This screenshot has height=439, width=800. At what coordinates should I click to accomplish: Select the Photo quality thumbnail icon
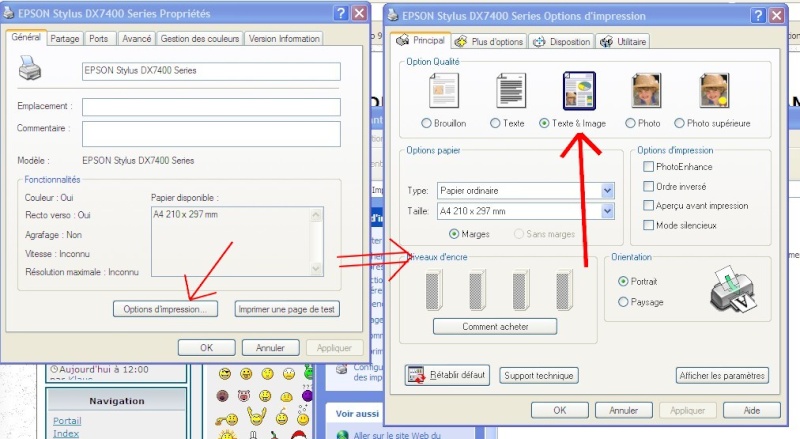(646, 91)
